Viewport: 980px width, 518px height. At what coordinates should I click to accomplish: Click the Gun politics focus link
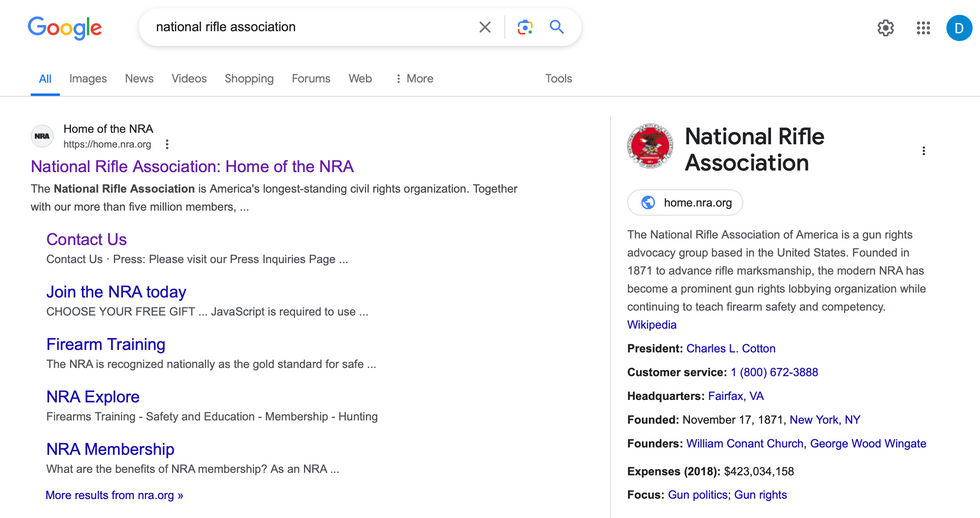tap(698, 495)
